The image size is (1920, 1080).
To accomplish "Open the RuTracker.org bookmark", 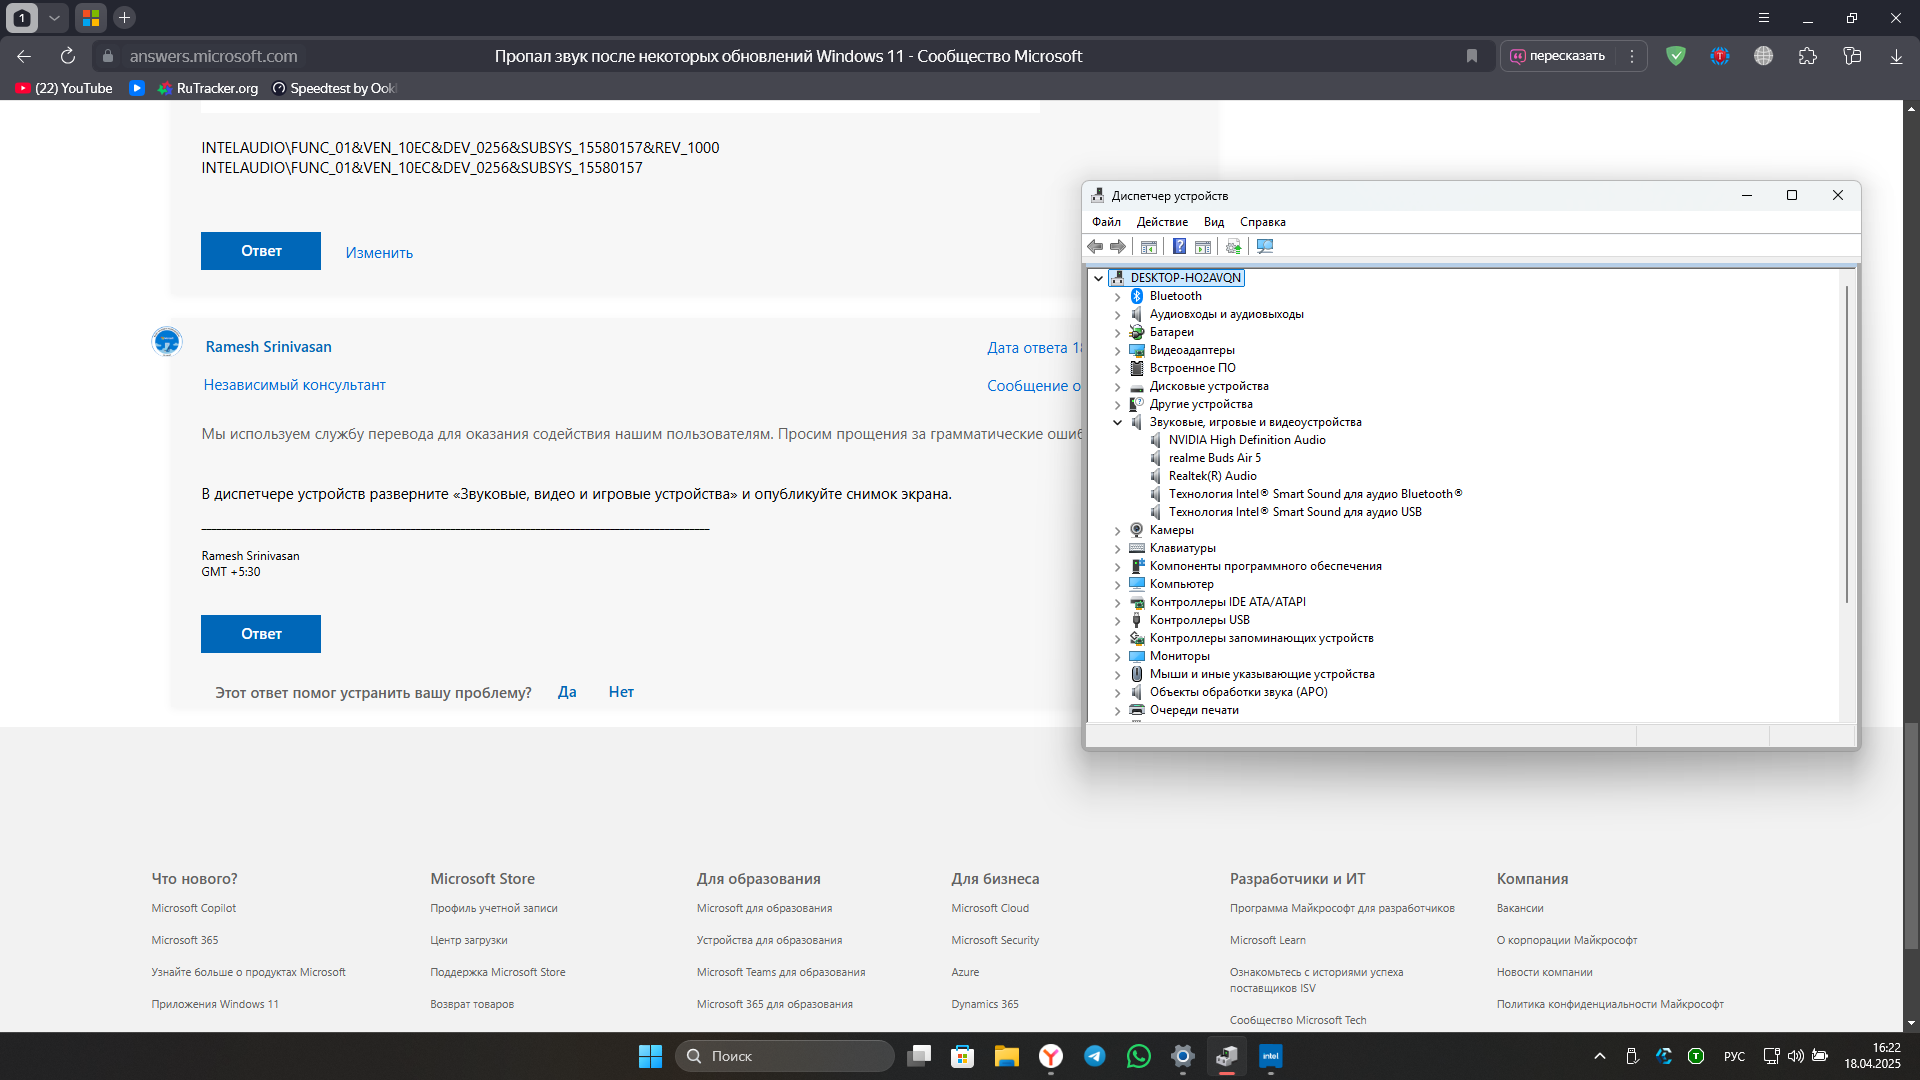I will [208, 88].
